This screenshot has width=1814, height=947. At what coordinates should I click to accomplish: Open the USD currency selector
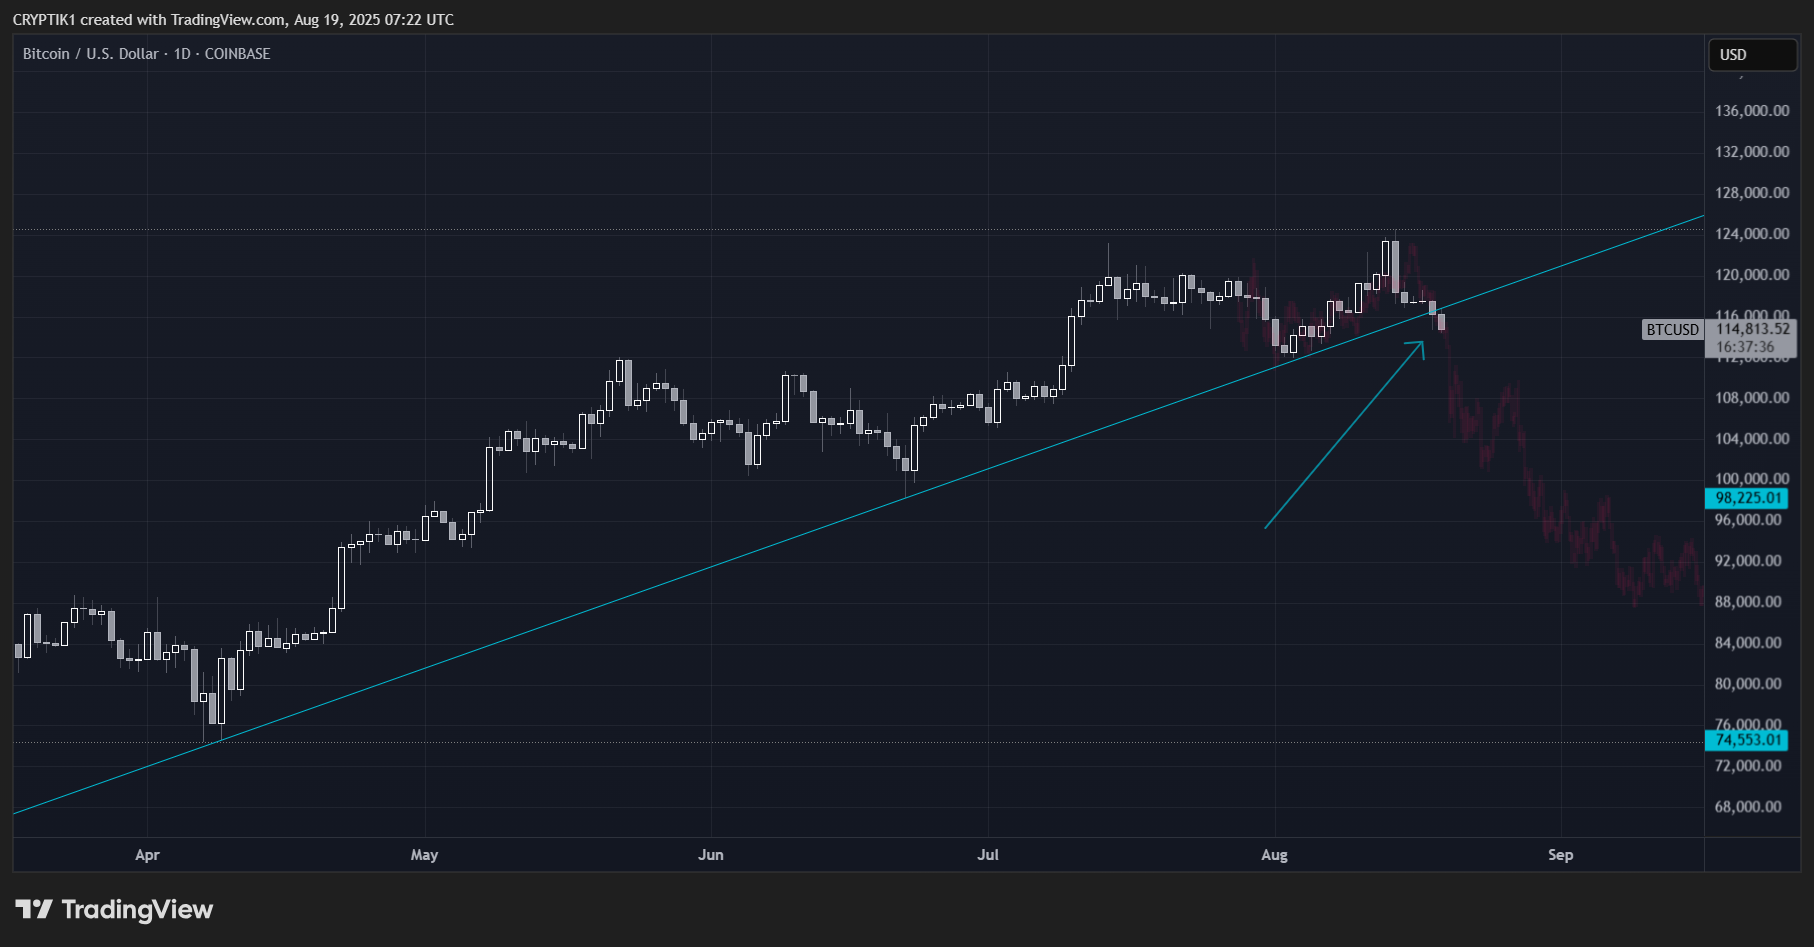tap(1752, 55)
